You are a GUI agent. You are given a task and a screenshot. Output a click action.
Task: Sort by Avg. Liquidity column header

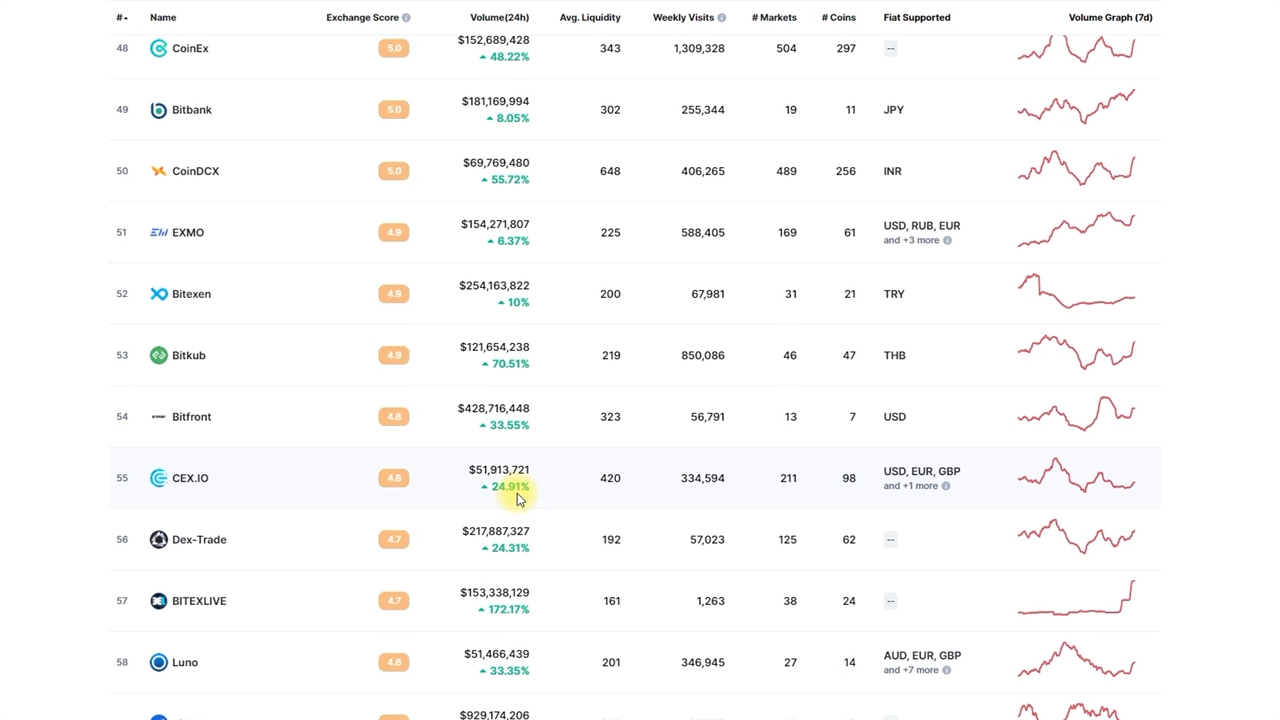[590, 18]
